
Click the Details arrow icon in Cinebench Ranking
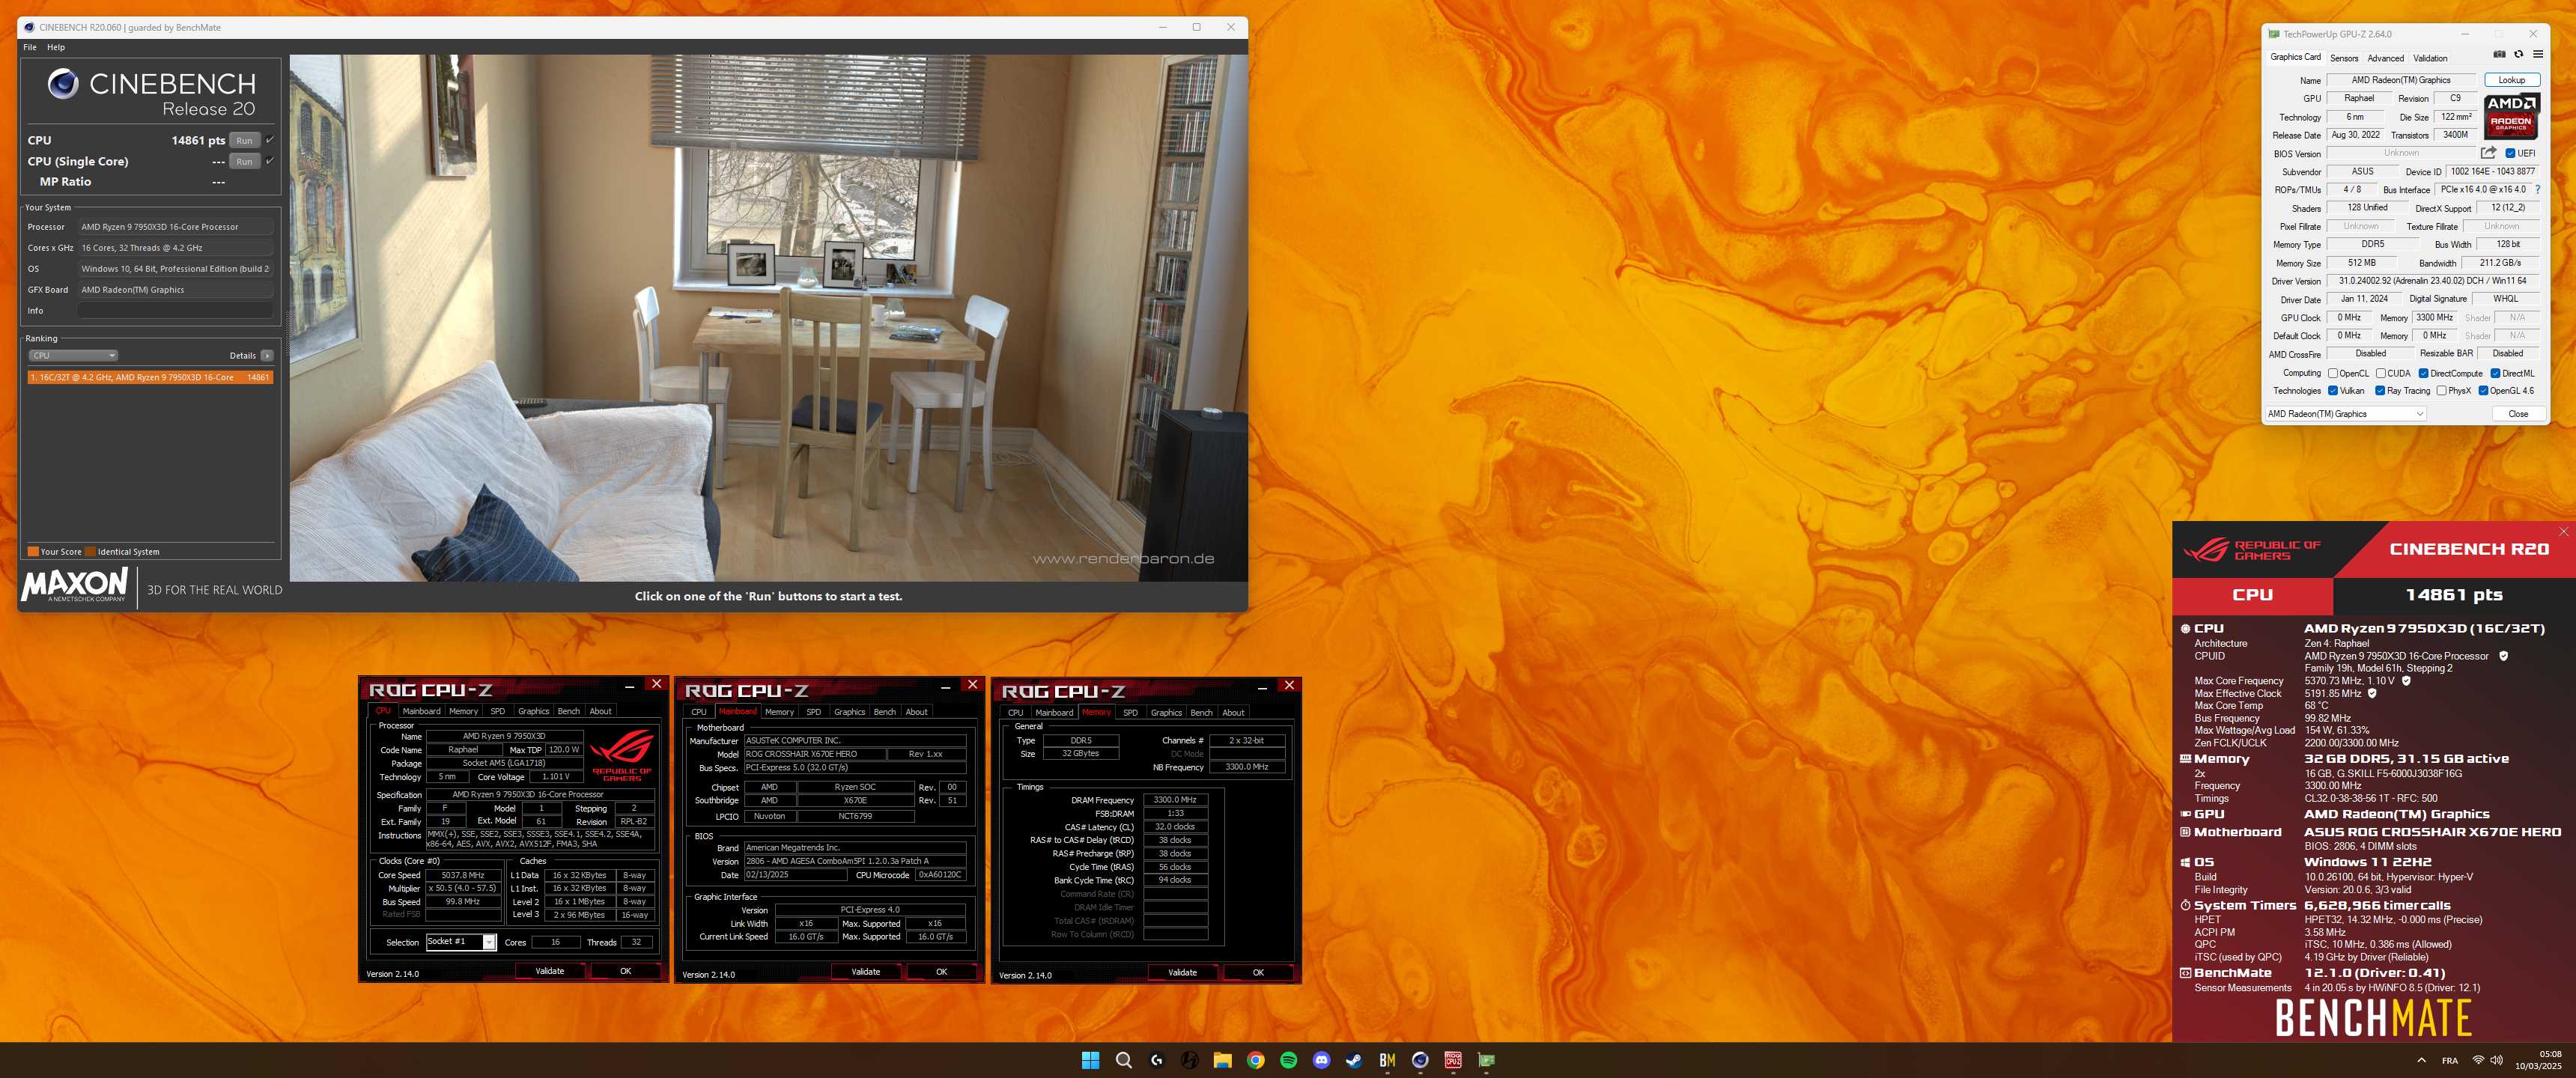coord(267,356)
